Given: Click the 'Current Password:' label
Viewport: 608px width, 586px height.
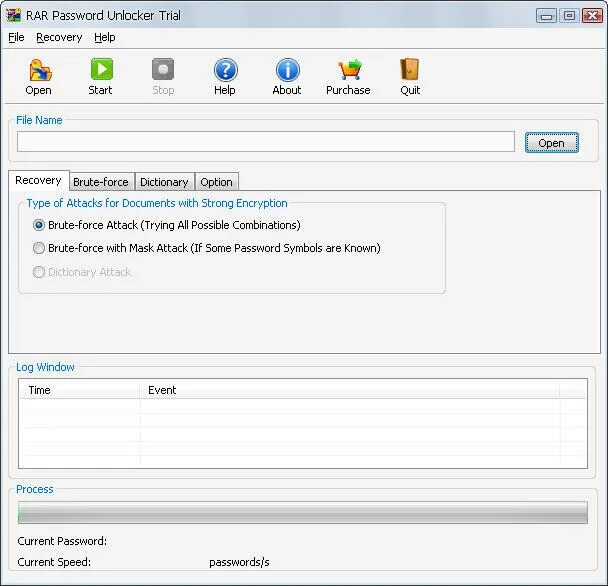Looking at the screenshot, I should point(62,541).
